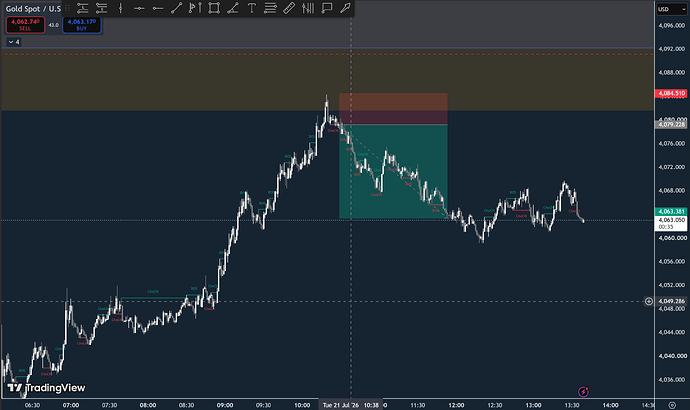Click 4,072.000 on the price scale
Viewport: 690px width, 410px height.
[672, 167]
